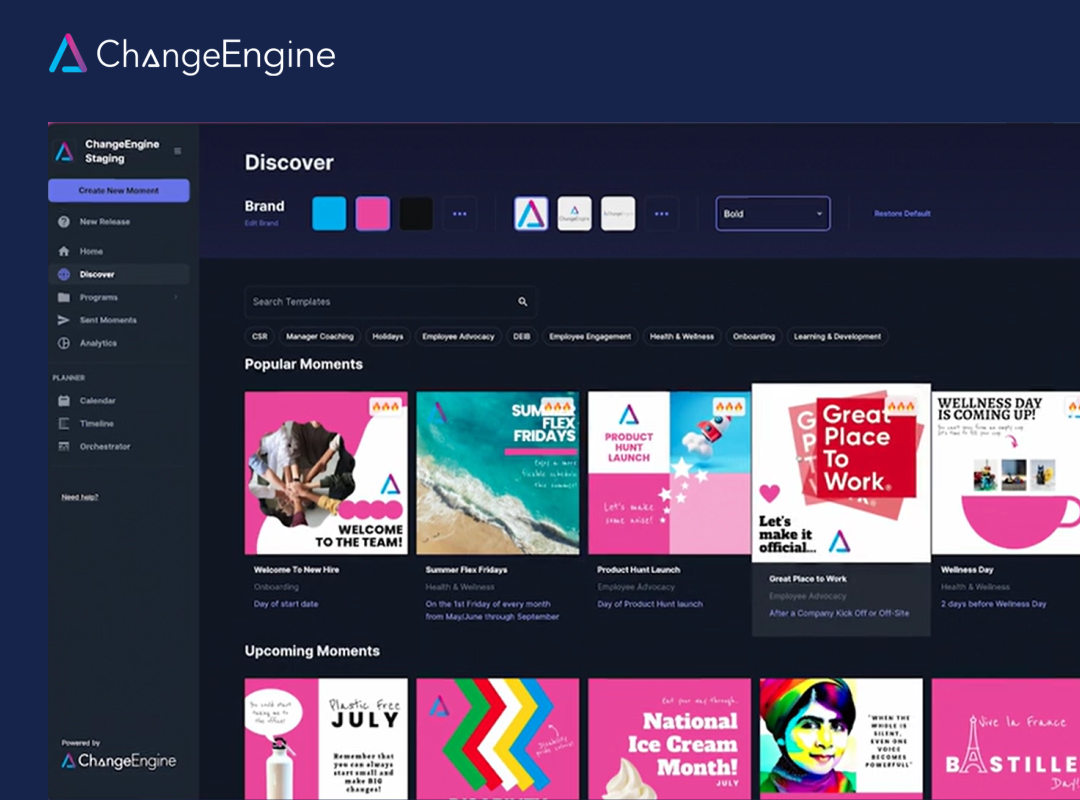
Task: Select the triangle logo brand image
Action: pos(531,214)
